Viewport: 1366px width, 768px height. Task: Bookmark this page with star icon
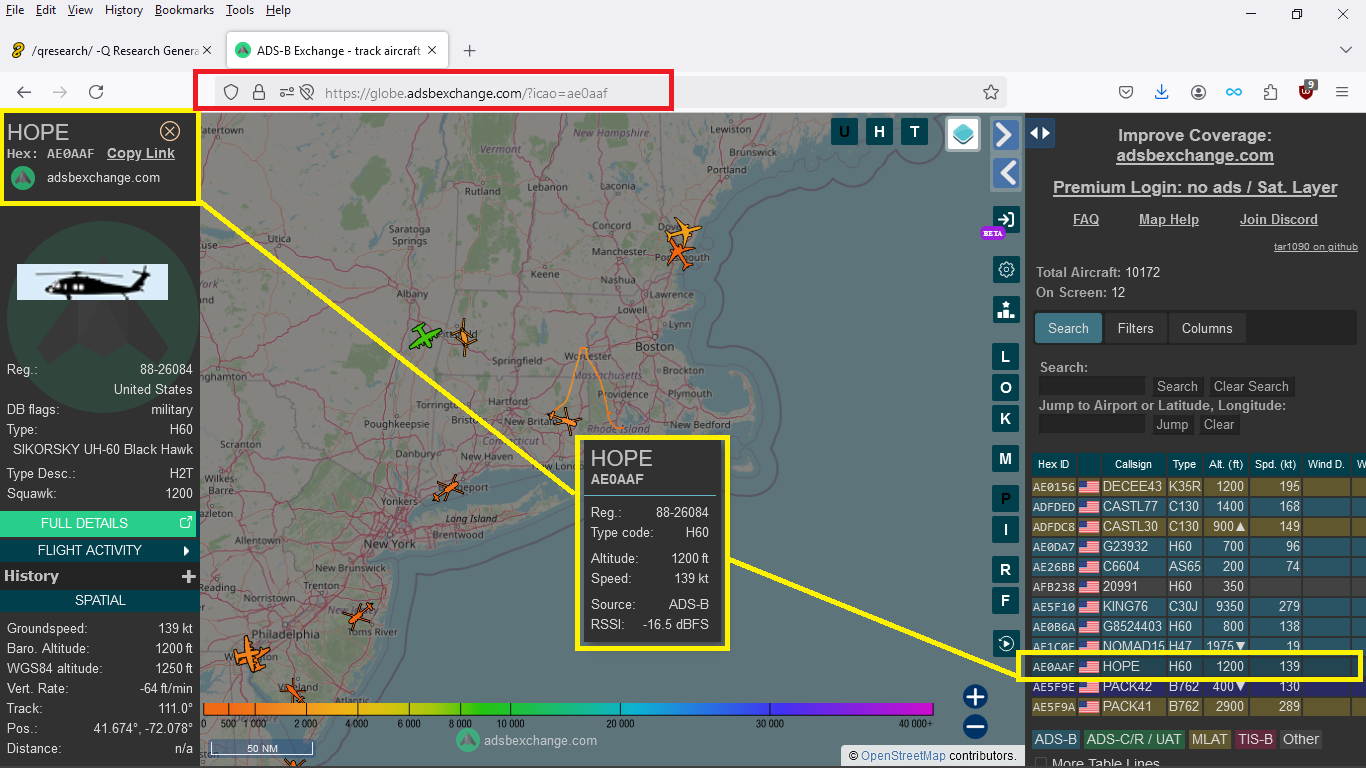tap(991, 92)
